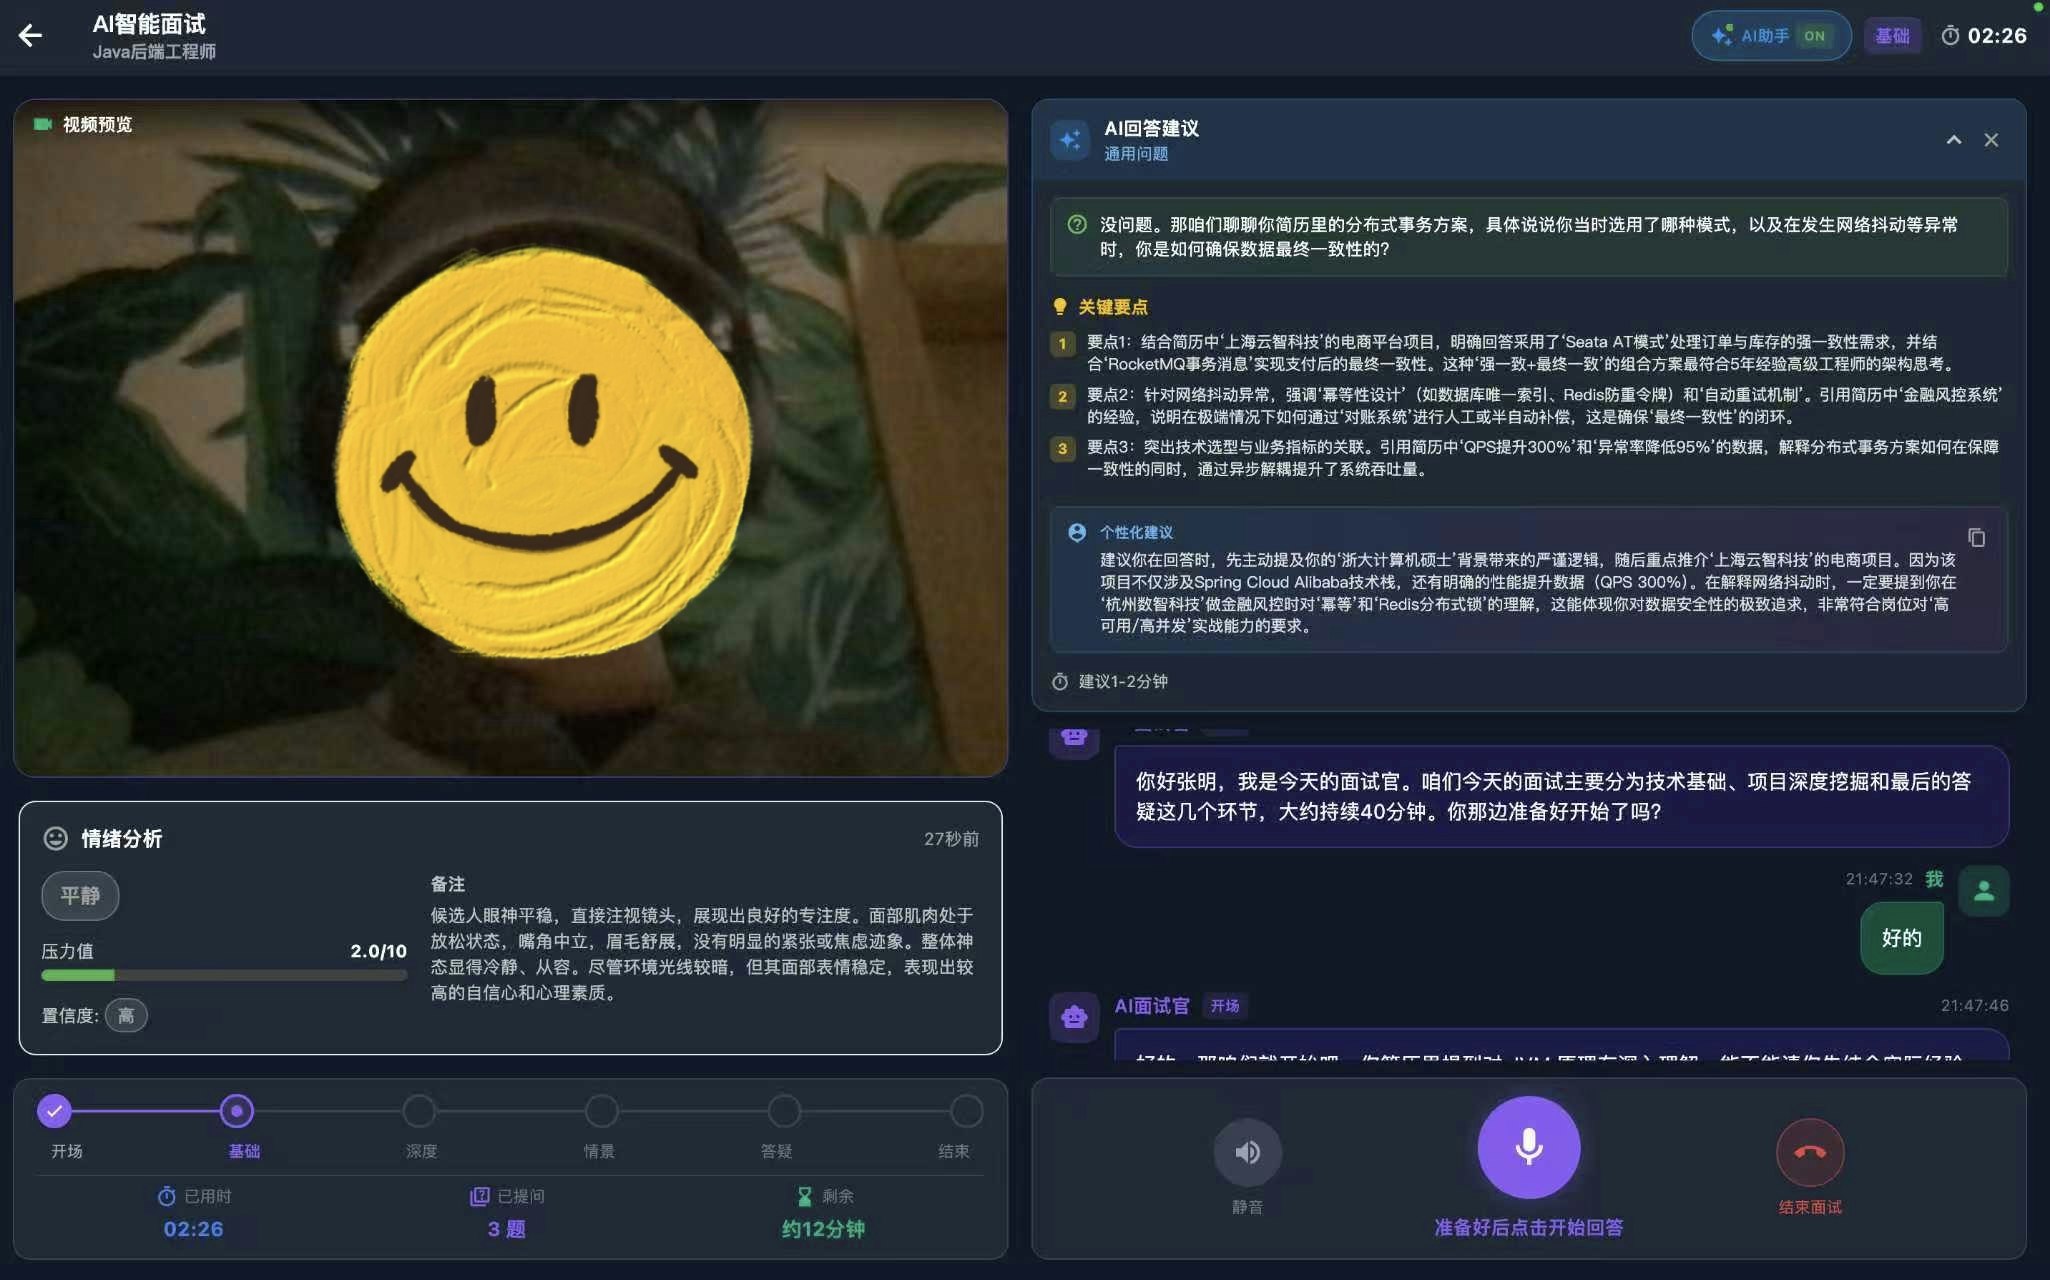Click the back arrow to leave the interview
2050x1280 pixels.
[x=33, y=35]
